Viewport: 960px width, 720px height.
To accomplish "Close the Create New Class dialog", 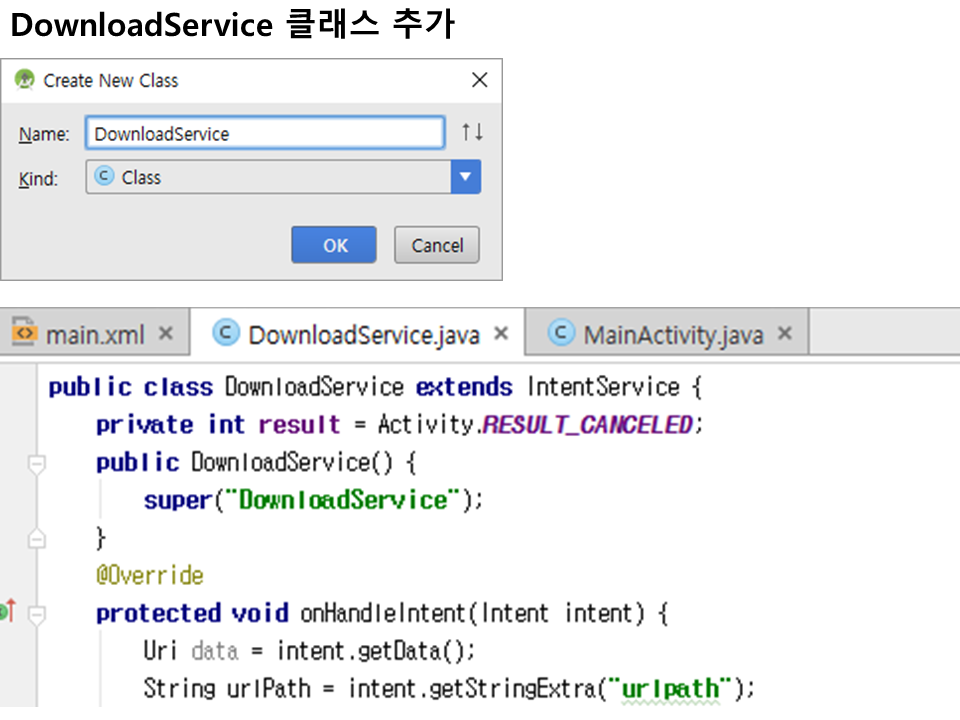I will (x=479, y=81).
